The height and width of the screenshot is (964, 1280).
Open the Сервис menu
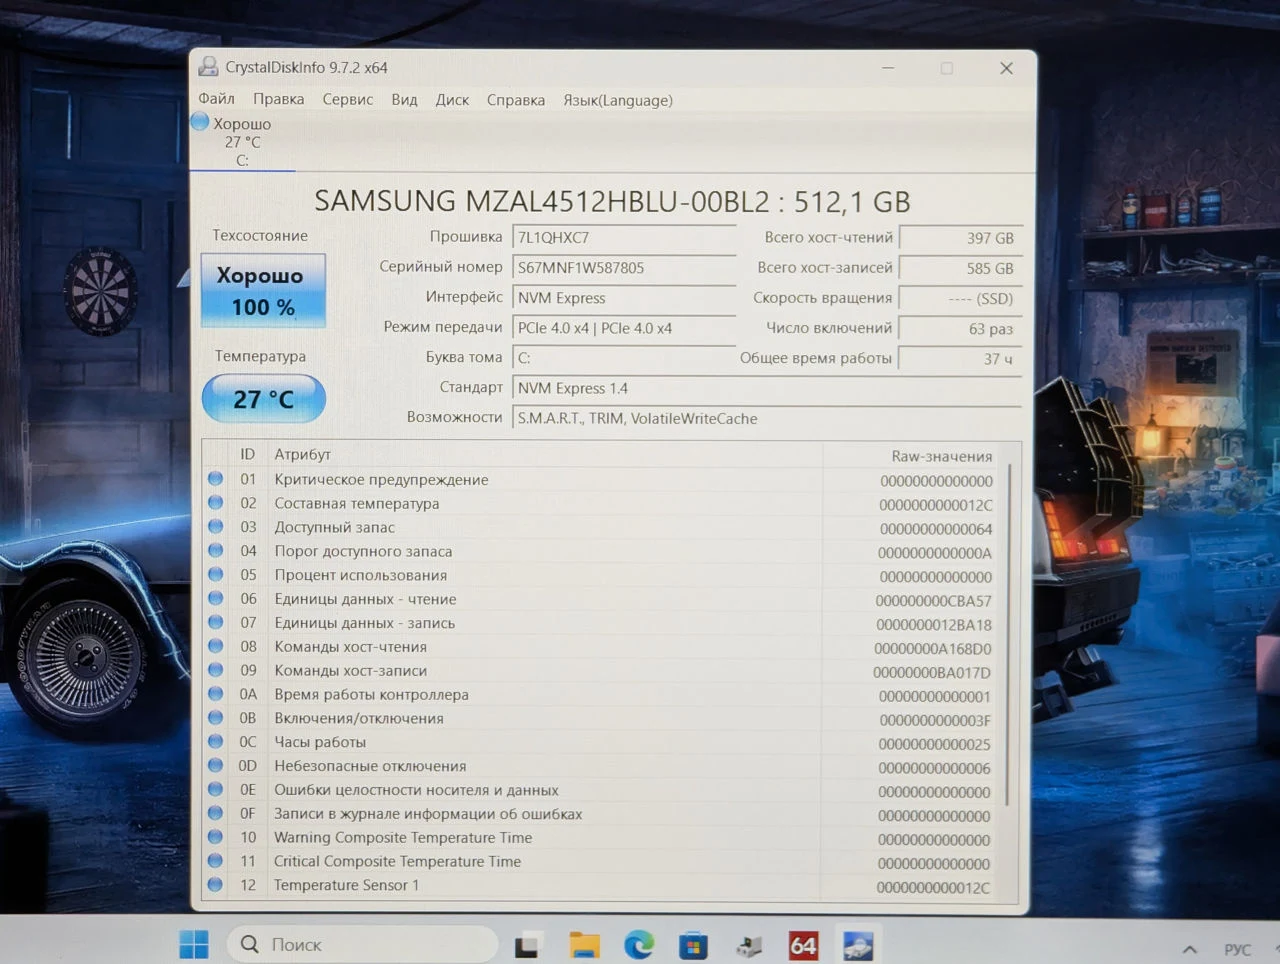click(347, 100)
